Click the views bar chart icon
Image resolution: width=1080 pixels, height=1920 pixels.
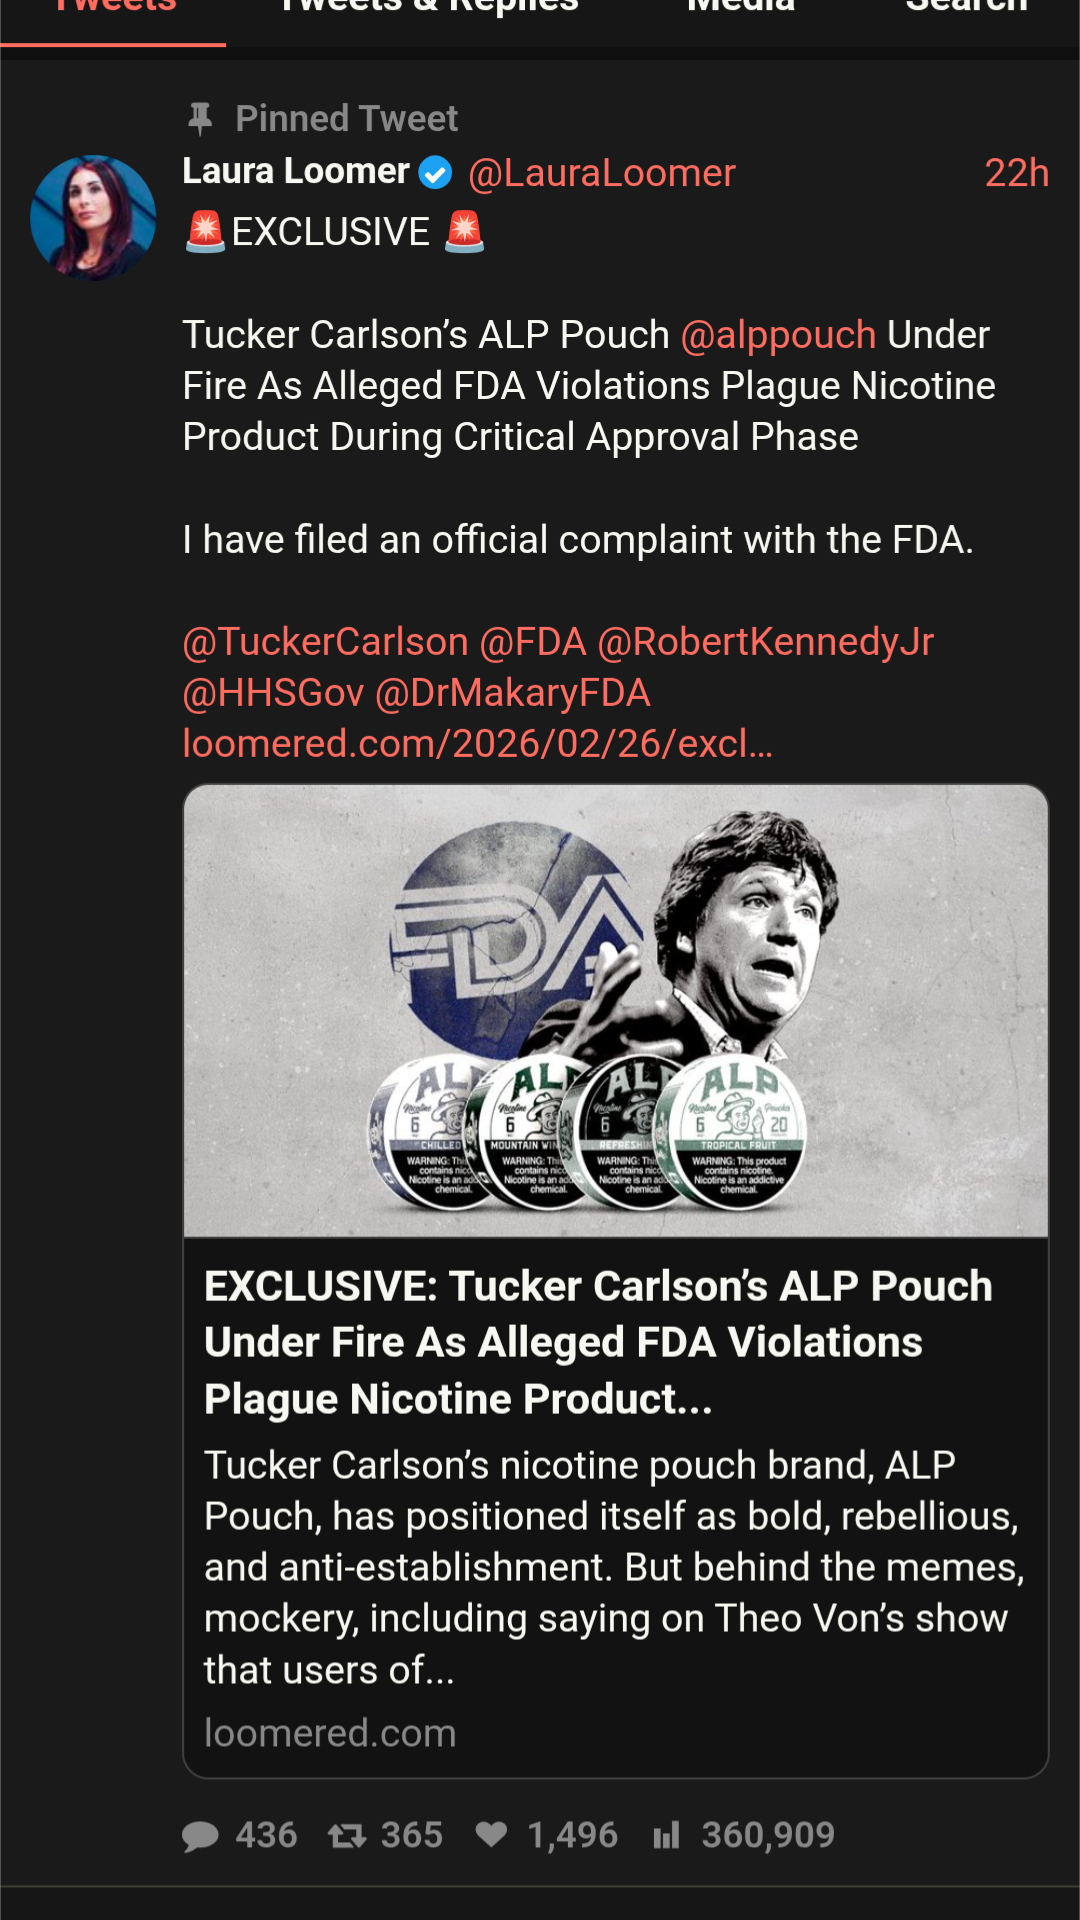666,1836
